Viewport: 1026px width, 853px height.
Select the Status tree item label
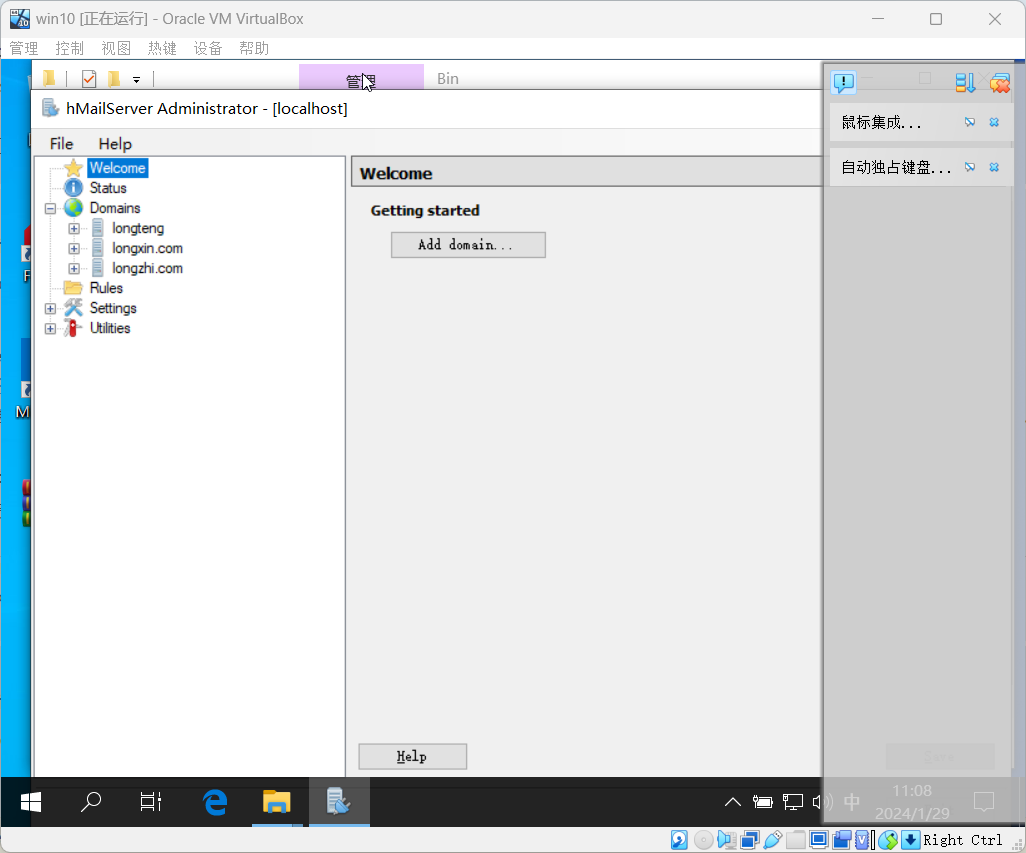[108, 188]
